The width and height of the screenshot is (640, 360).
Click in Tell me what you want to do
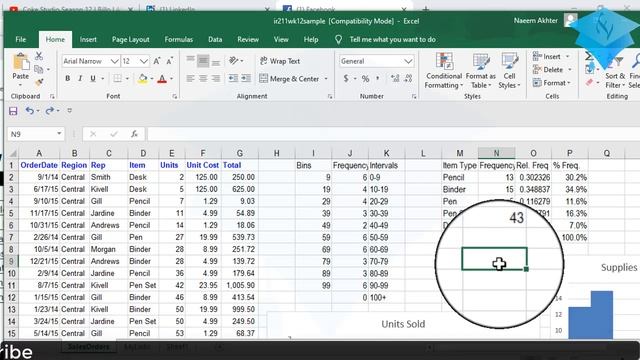pyautogui.click(x=392, y=40)
